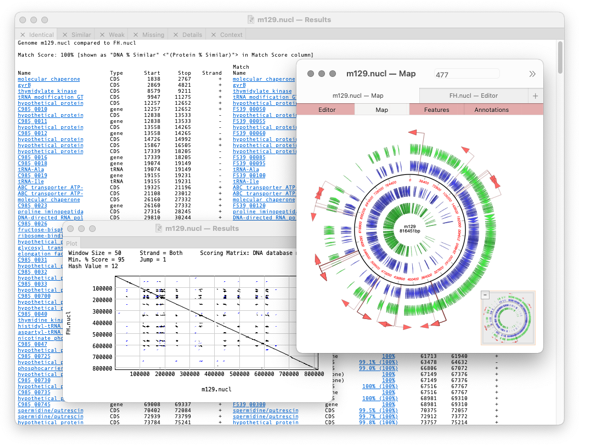Viewport: 600px width, 448px height.
Task: Open the C985_0023 gene link
Action: point(32,205)
